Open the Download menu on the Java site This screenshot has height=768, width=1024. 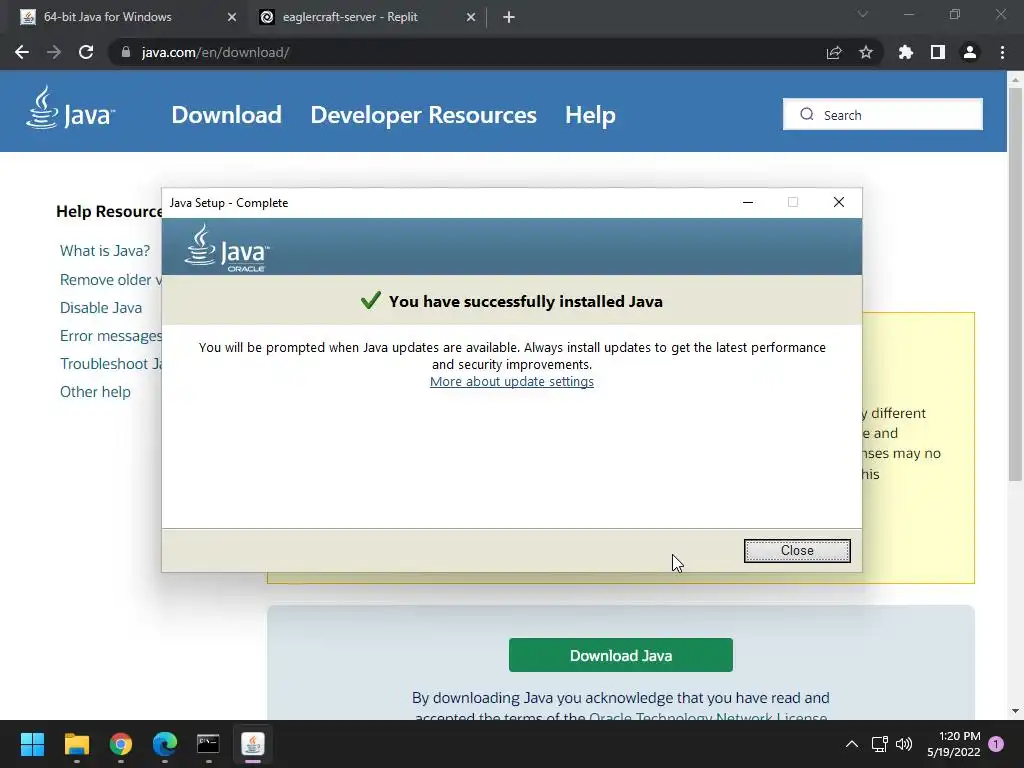(227, 114)
